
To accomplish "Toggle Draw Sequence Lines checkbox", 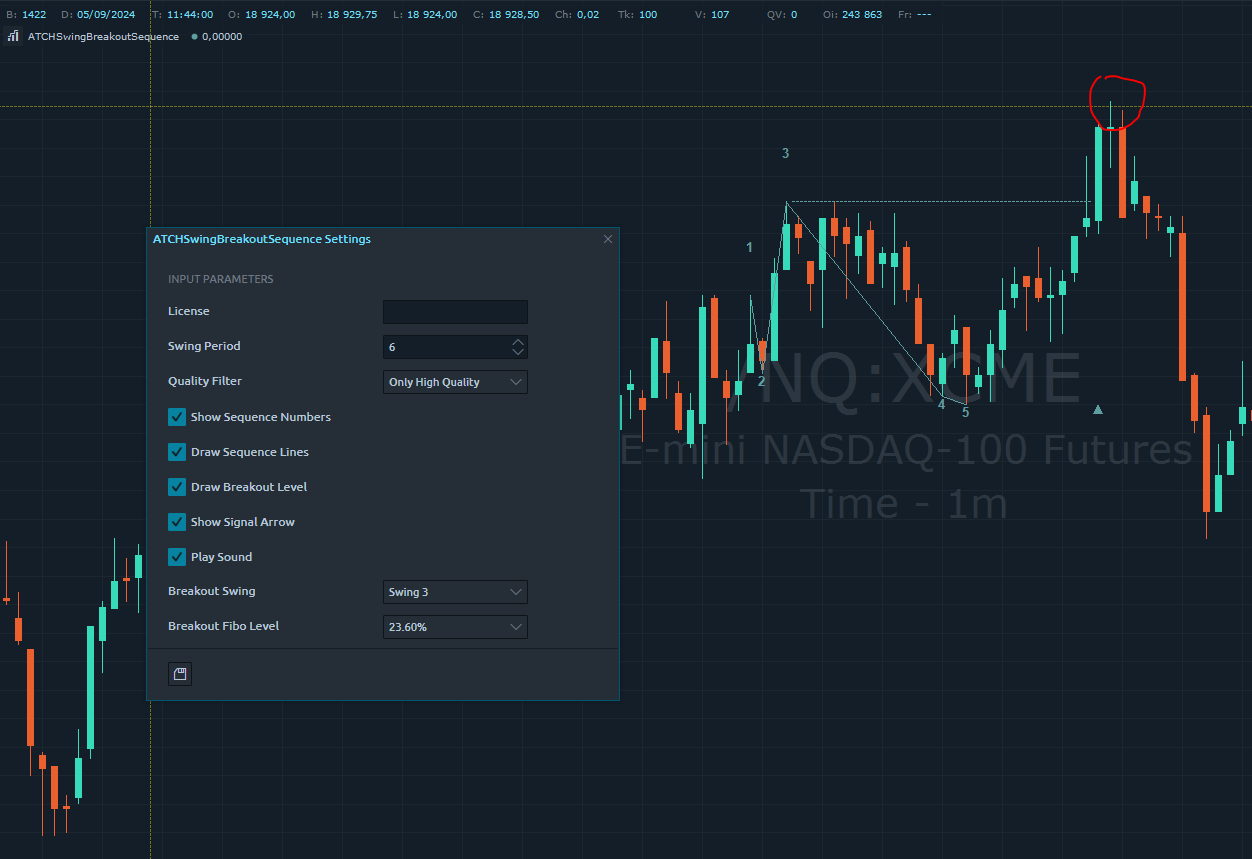I will [x=177, y=452].
